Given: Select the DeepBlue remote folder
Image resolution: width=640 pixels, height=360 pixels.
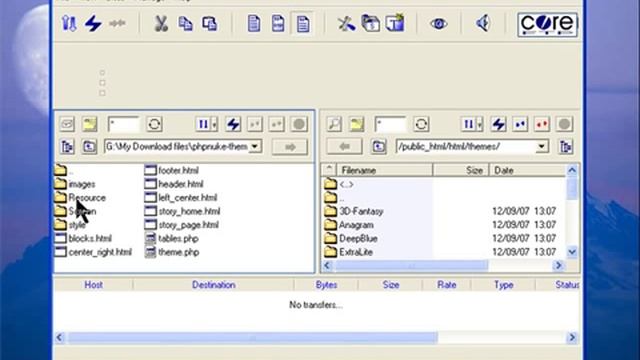Looking at the screenshot, I should [351, 238].
